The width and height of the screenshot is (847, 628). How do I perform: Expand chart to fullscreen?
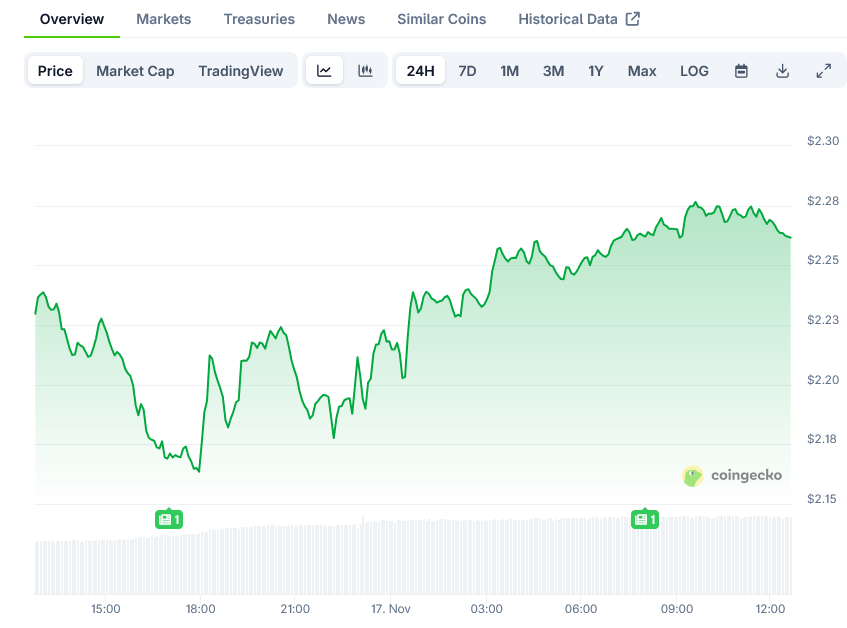[x=823, y=71]
